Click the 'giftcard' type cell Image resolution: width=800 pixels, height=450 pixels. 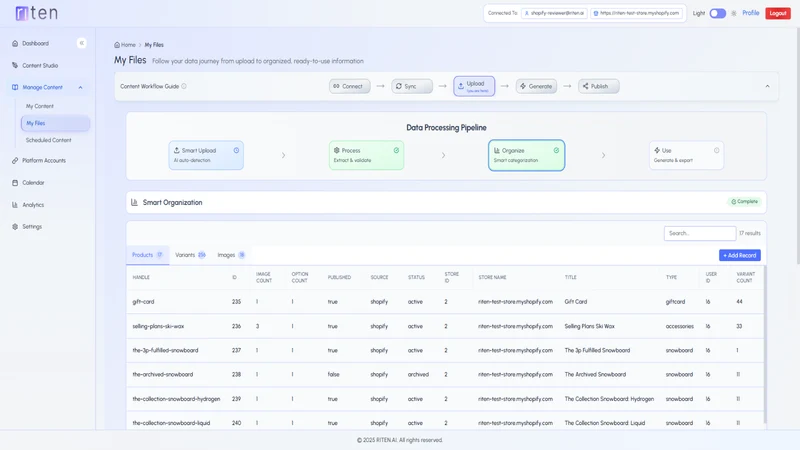675,302
